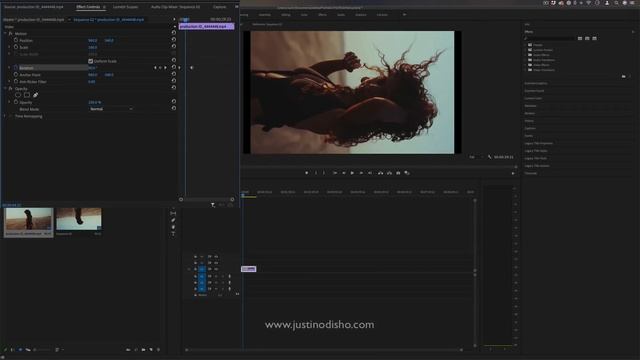Select the Type tool in the tools panel
640x360 pixels.
tap(173, 234)
